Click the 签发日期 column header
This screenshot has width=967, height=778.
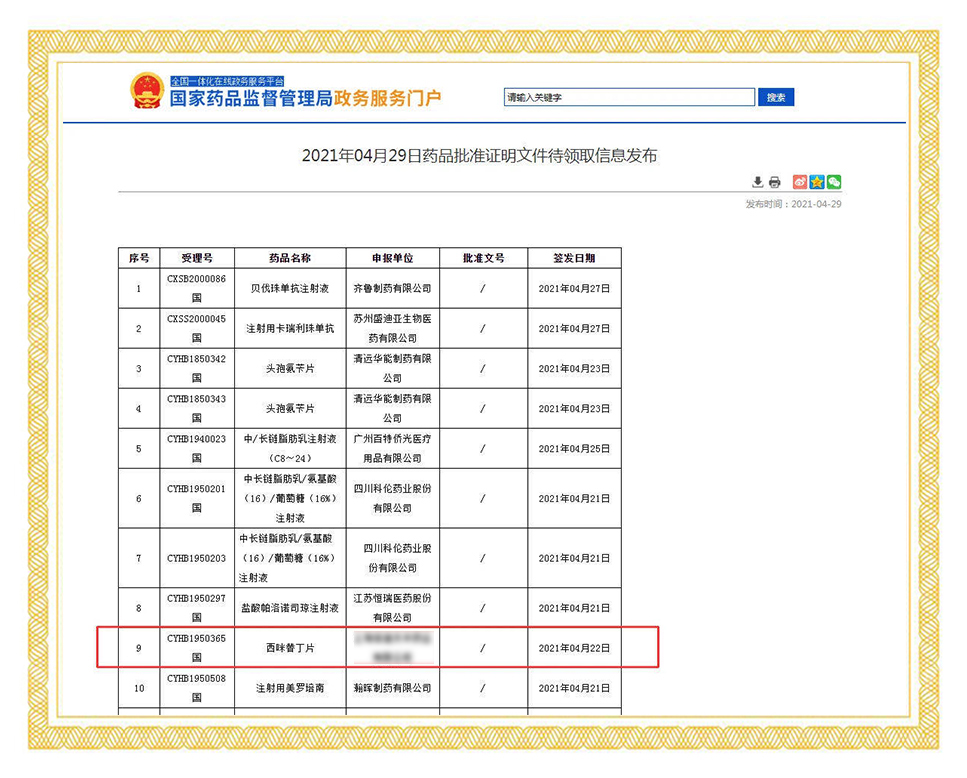click(574, 258)
